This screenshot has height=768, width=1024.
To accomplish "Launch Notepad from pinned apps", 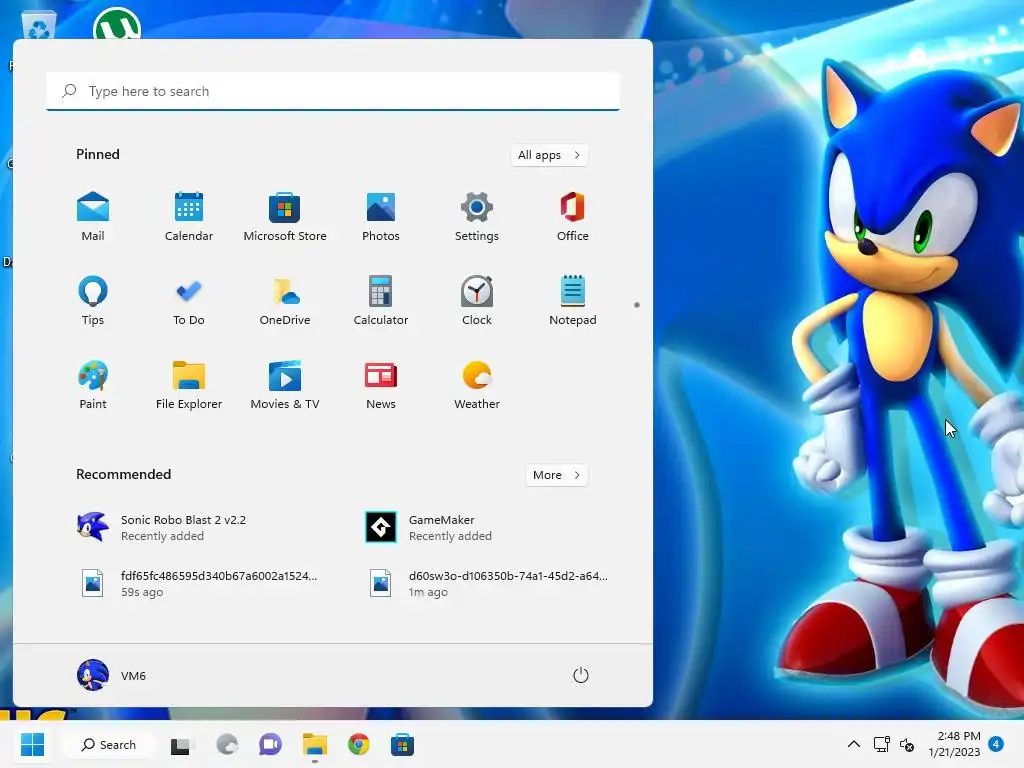I will point(573,300).
